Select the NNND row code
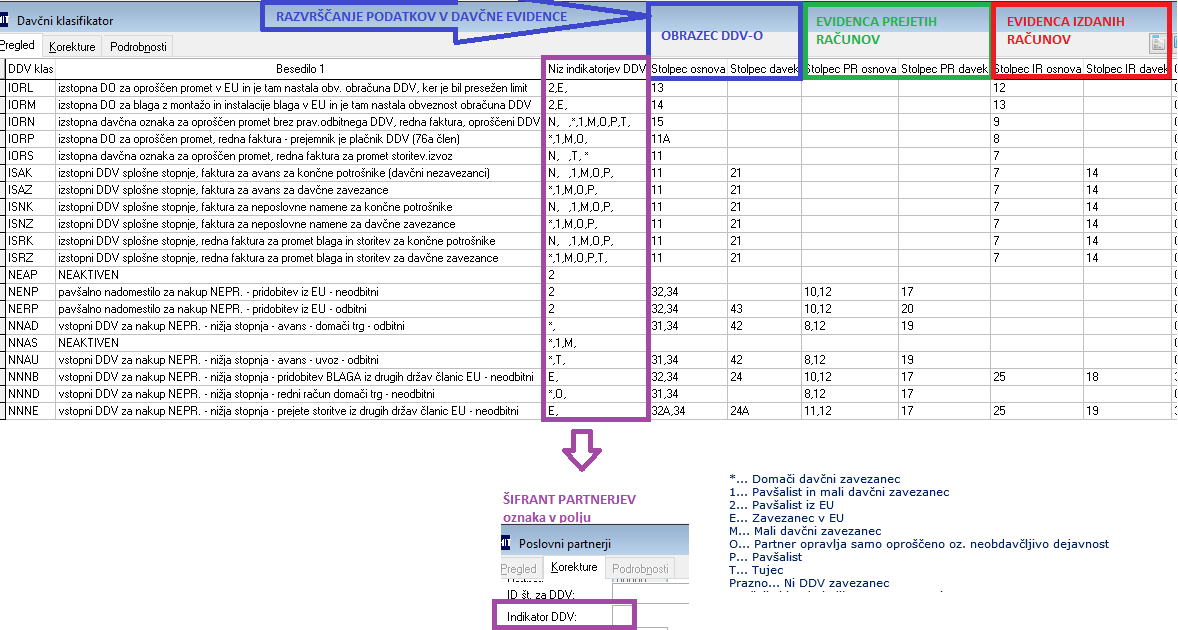 tap(23, 393)
